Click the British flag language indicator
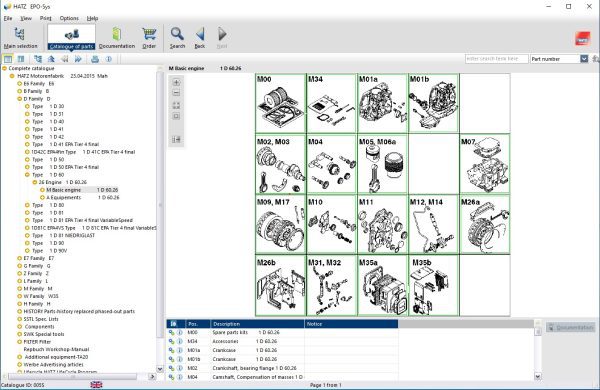 (96, 385)
